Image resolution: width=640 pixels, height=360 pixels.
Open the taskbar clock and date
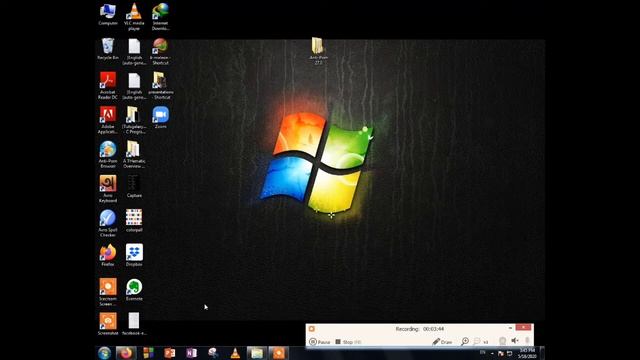[x=527, y=353]
